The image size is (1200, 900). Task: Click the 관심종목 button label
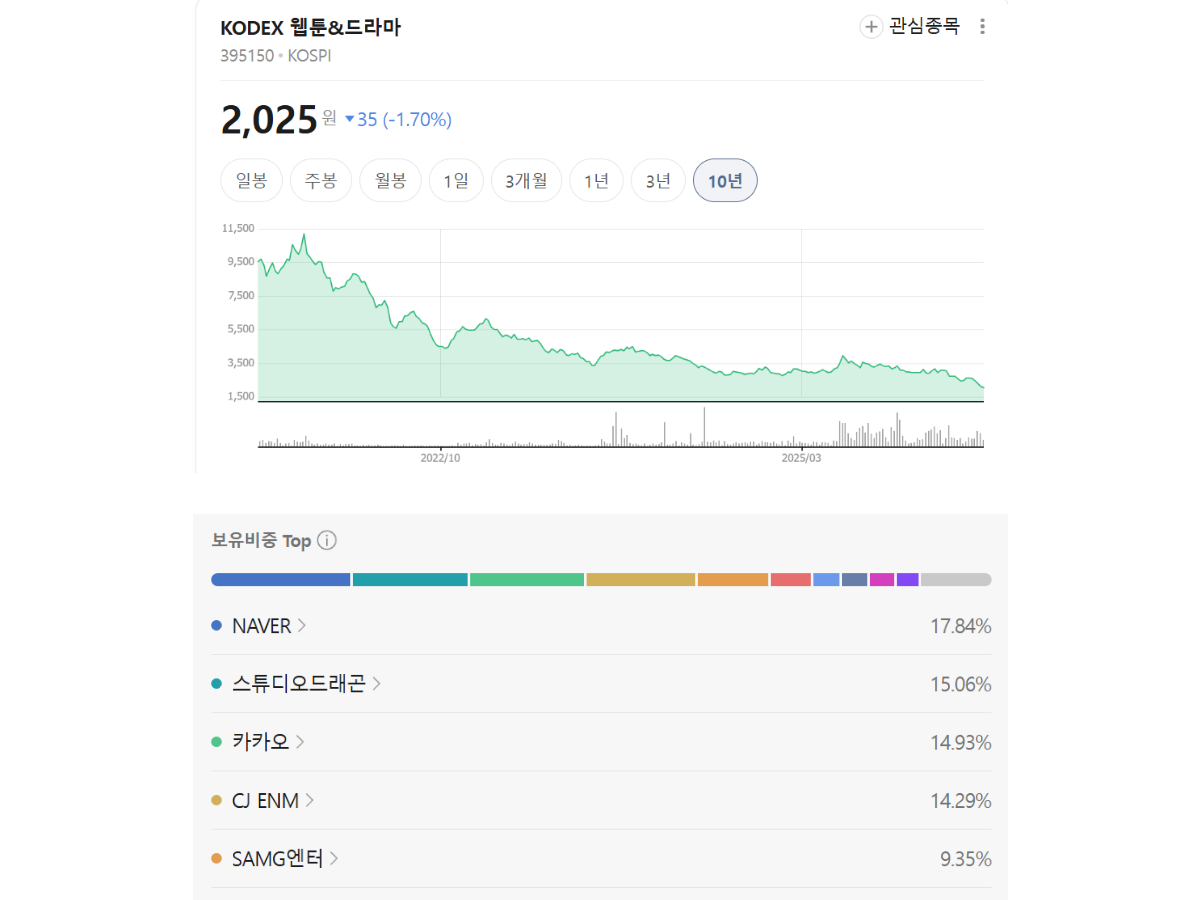pos(924,27)
